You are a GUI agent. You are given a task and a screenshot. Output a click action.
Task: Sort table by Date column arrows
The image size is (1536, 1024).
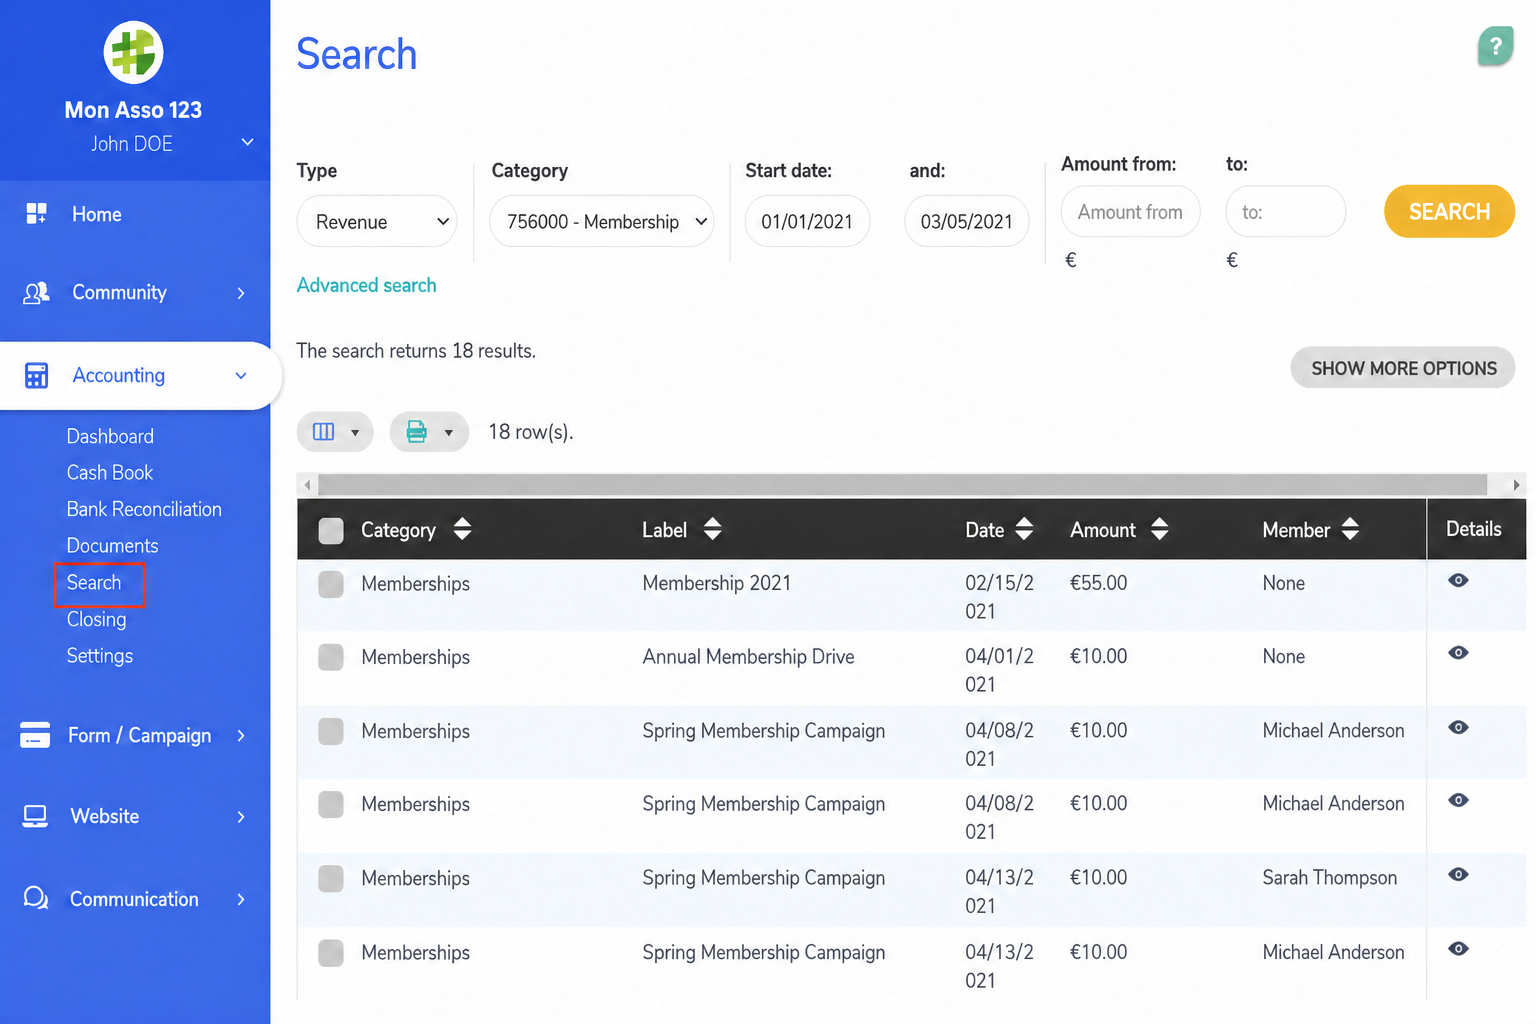pyautogui.click(x=1024, y=529)
